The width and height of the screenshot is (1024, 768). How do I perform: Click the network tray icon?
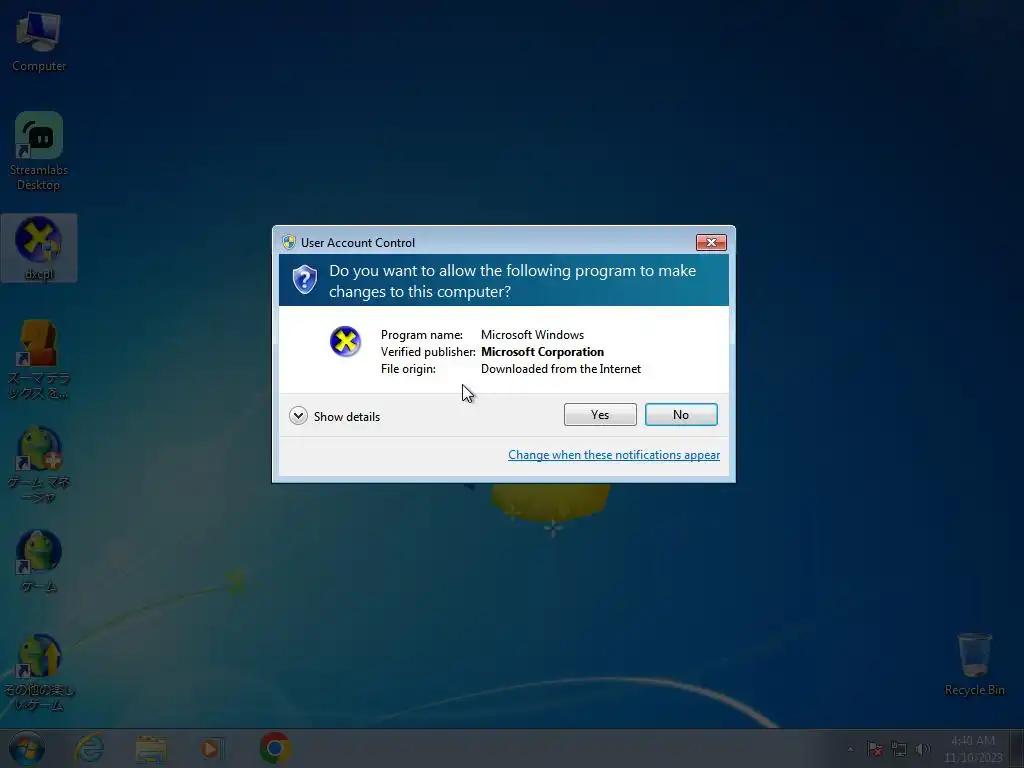pos(899,749)
